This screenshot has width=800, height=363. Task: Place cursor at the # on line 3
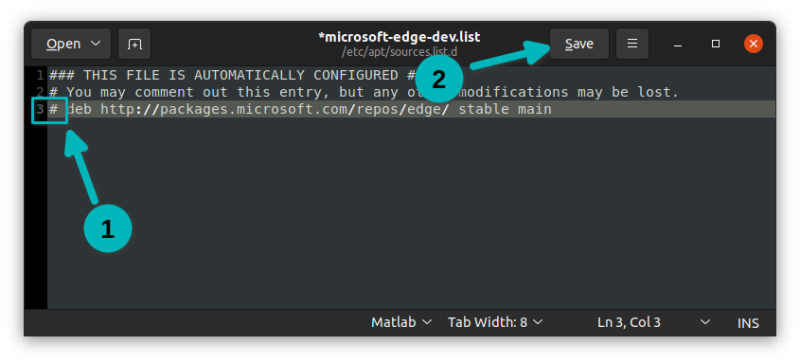coord(53,109)
